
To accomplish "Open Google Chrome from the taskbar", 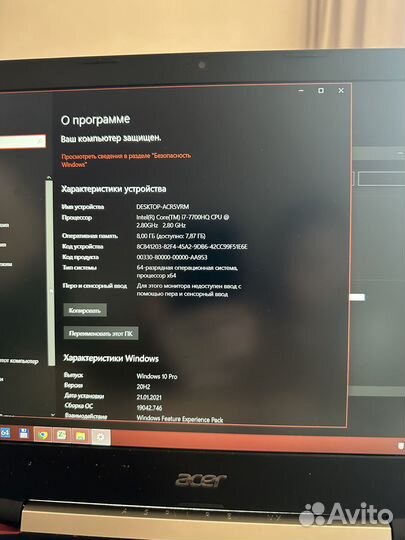I will click(x=43, y=435).
